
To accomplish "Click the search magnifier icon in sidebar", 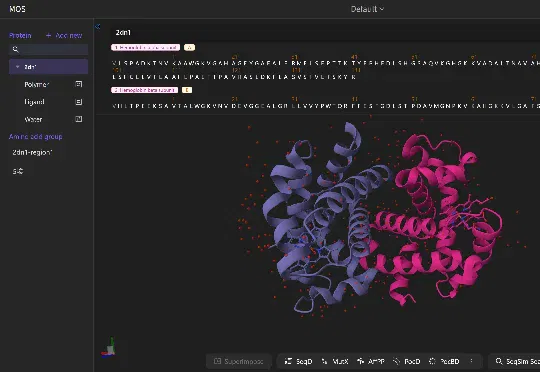I will coord(15,50).
